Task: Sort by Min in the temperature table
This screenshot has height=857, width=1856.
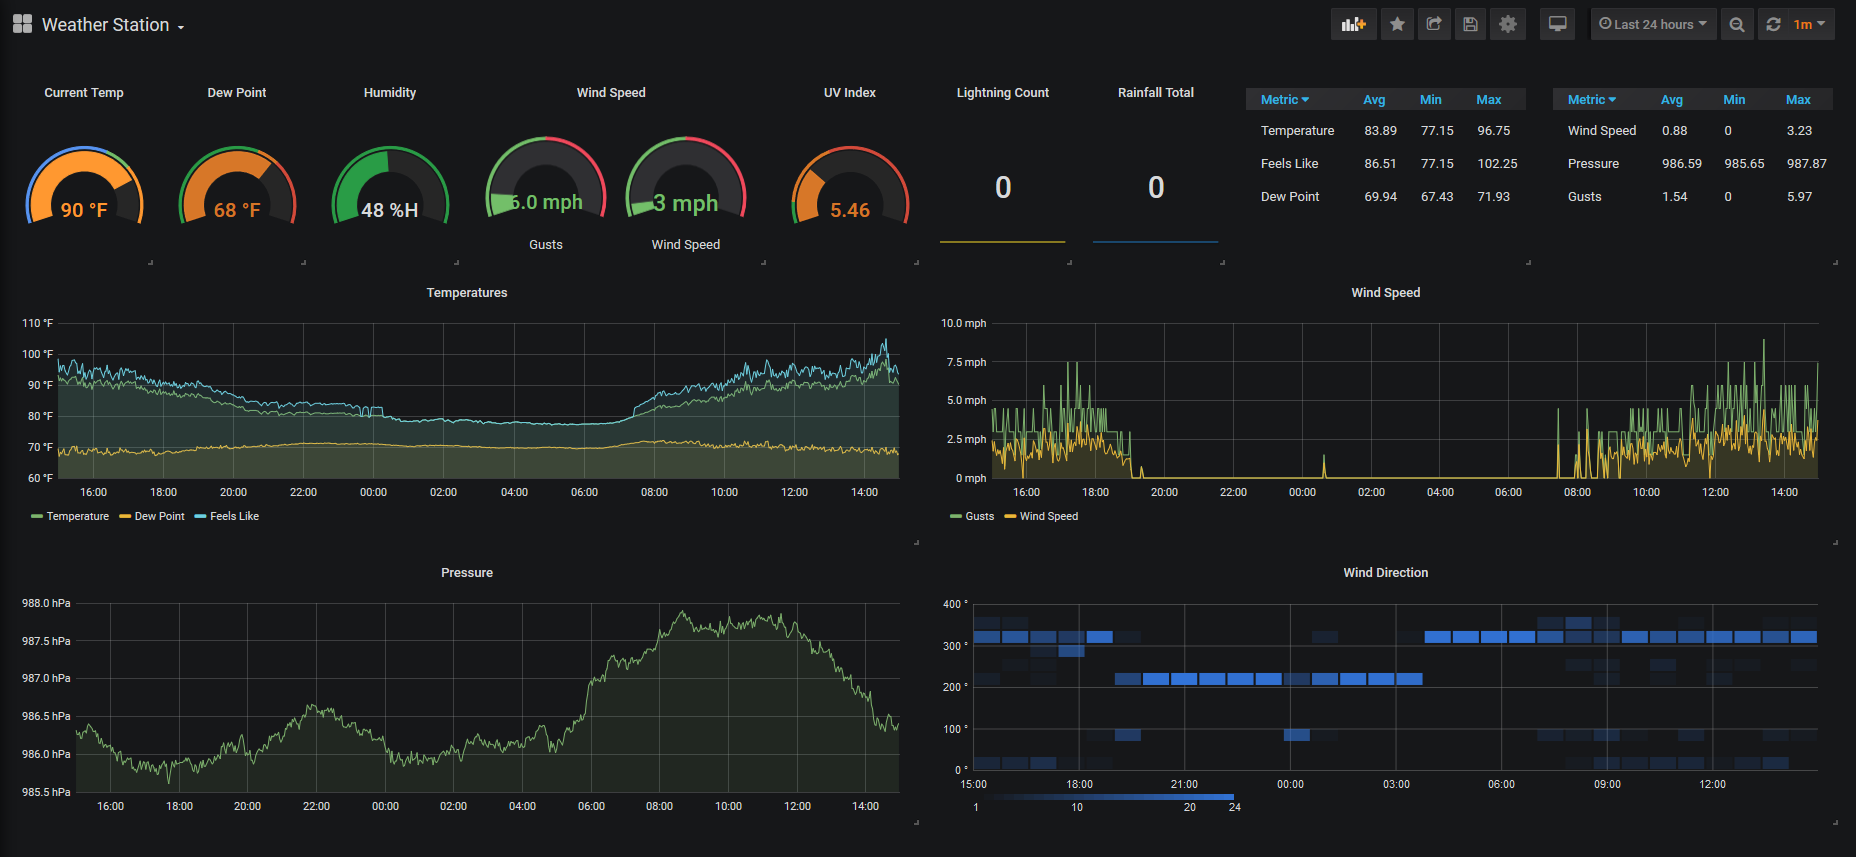Action: [1431, 99]
